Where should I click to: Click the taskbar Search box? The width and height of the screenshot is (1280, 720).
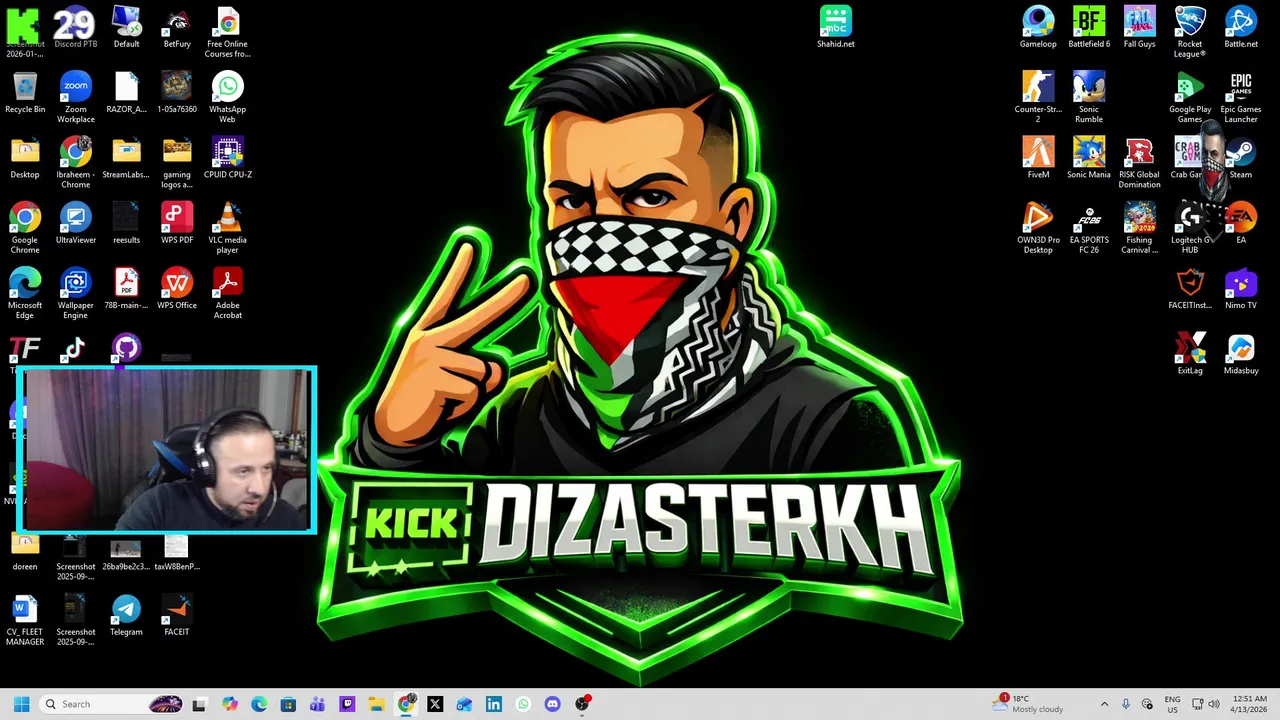coord(112,704)
